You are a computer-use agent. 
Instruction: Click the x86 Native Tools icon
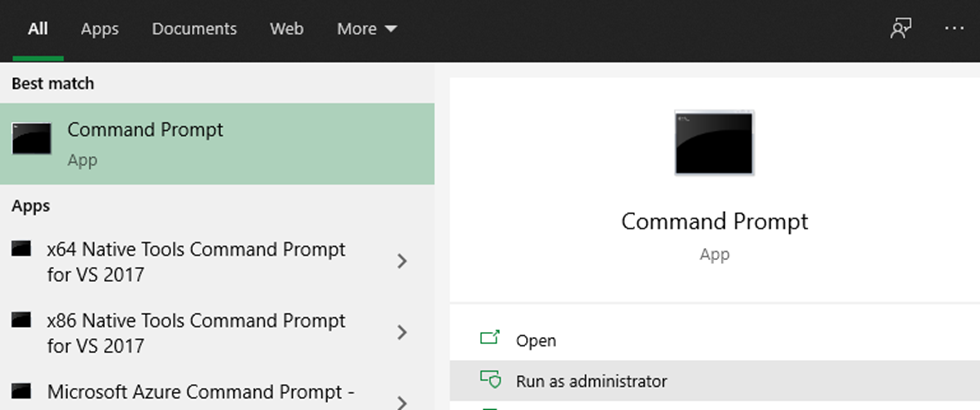pyautogui.click(x=21, y=321)
